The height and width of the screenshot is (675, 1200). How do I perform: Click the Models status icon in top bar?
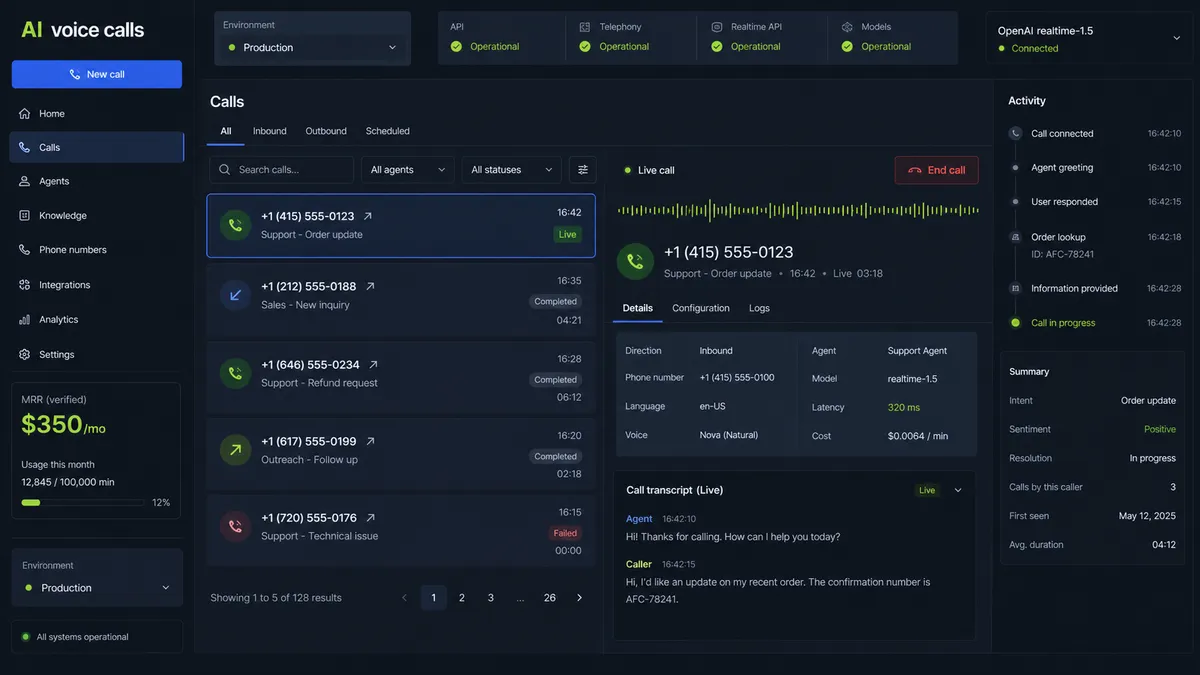pyautogui.click(x=847, y=27)
